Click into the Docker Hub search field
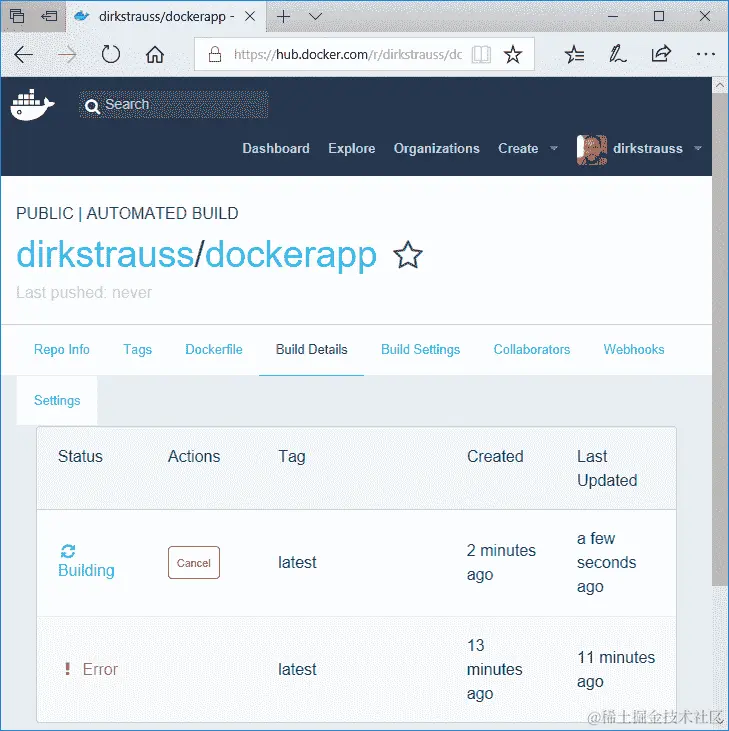 [x=174, y=104]
